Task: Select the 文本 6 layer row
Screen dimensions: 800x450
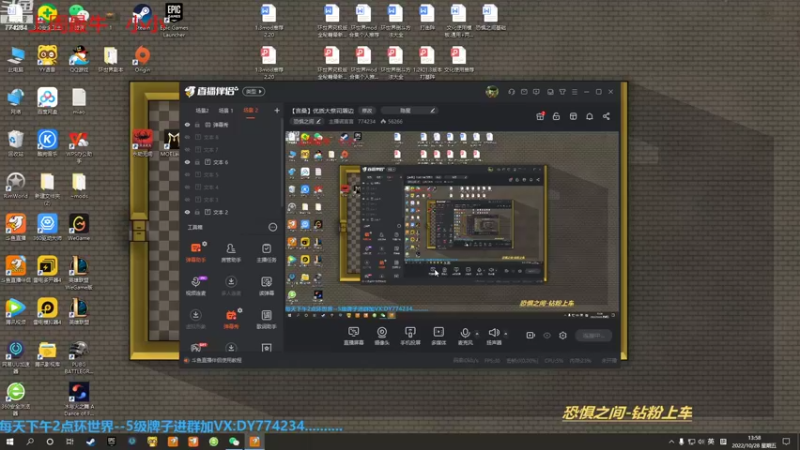Action: pyautogui.click(x=232, y=162)
